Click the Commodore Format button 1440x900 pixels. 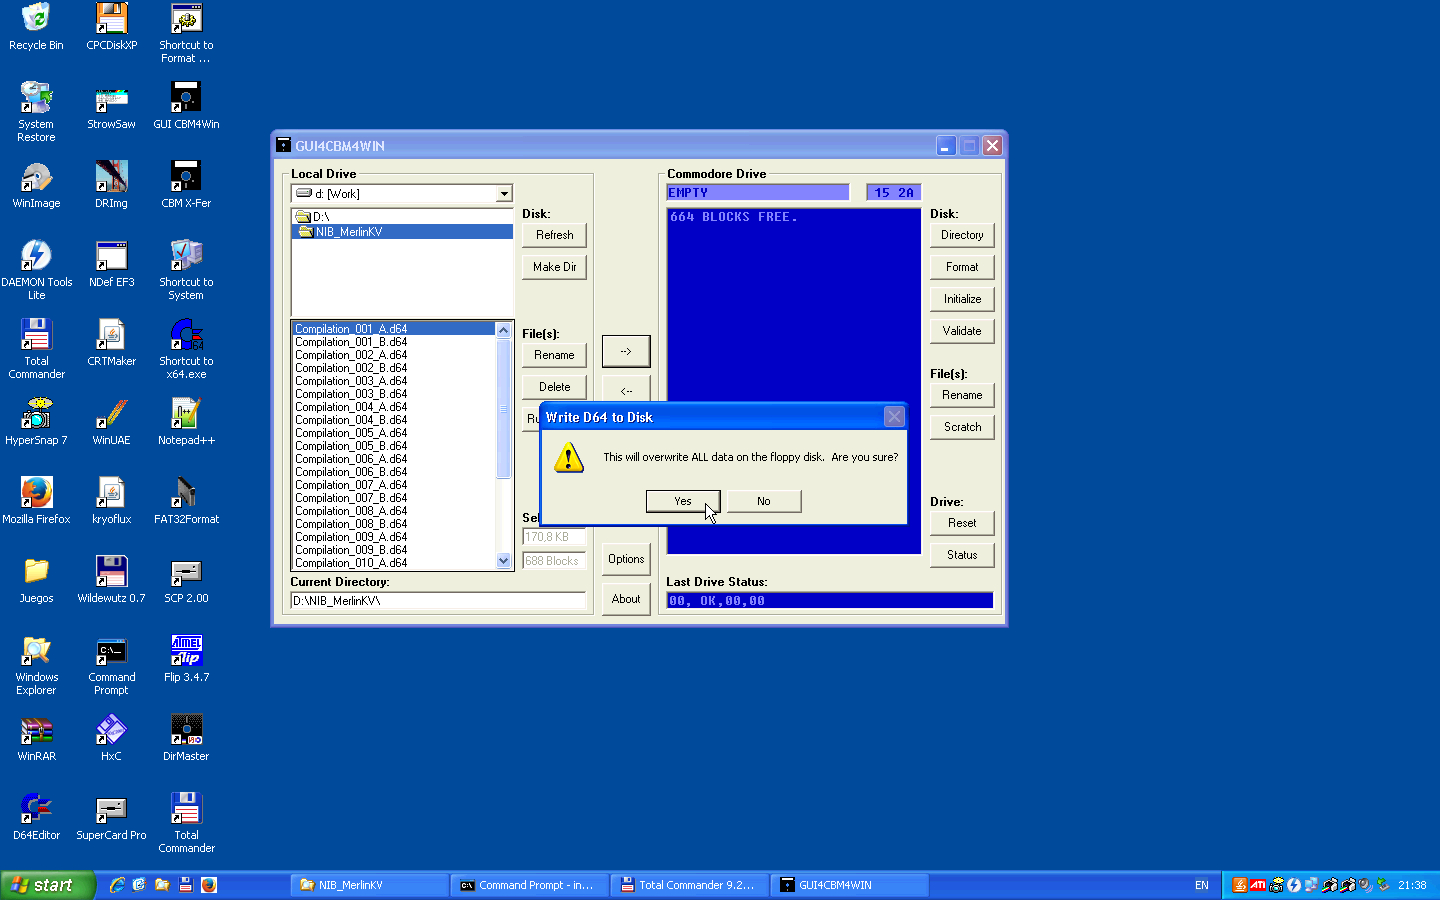(x=962, y=267)
